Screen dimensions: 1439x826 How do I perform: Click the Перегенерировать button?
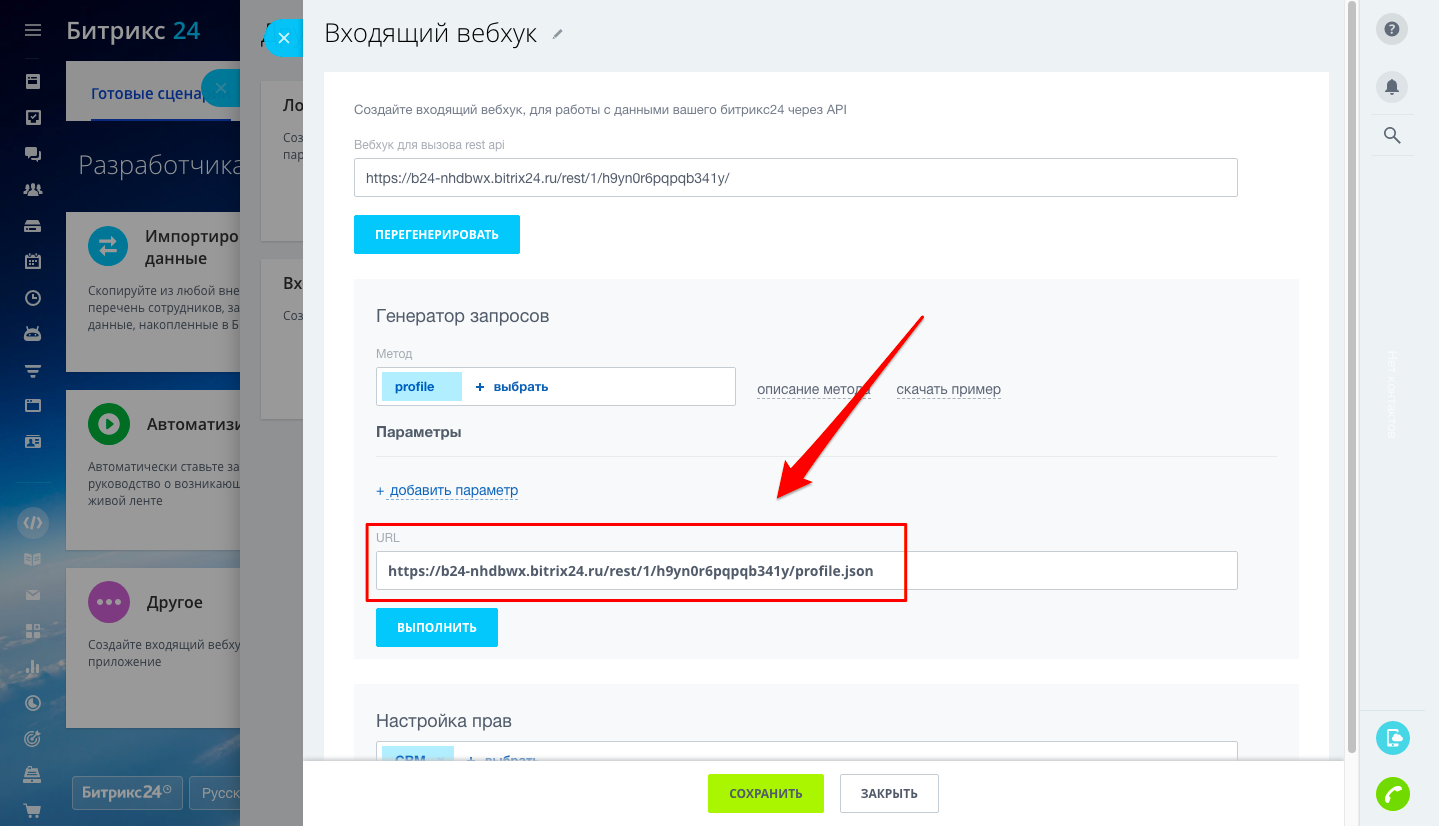437,234
